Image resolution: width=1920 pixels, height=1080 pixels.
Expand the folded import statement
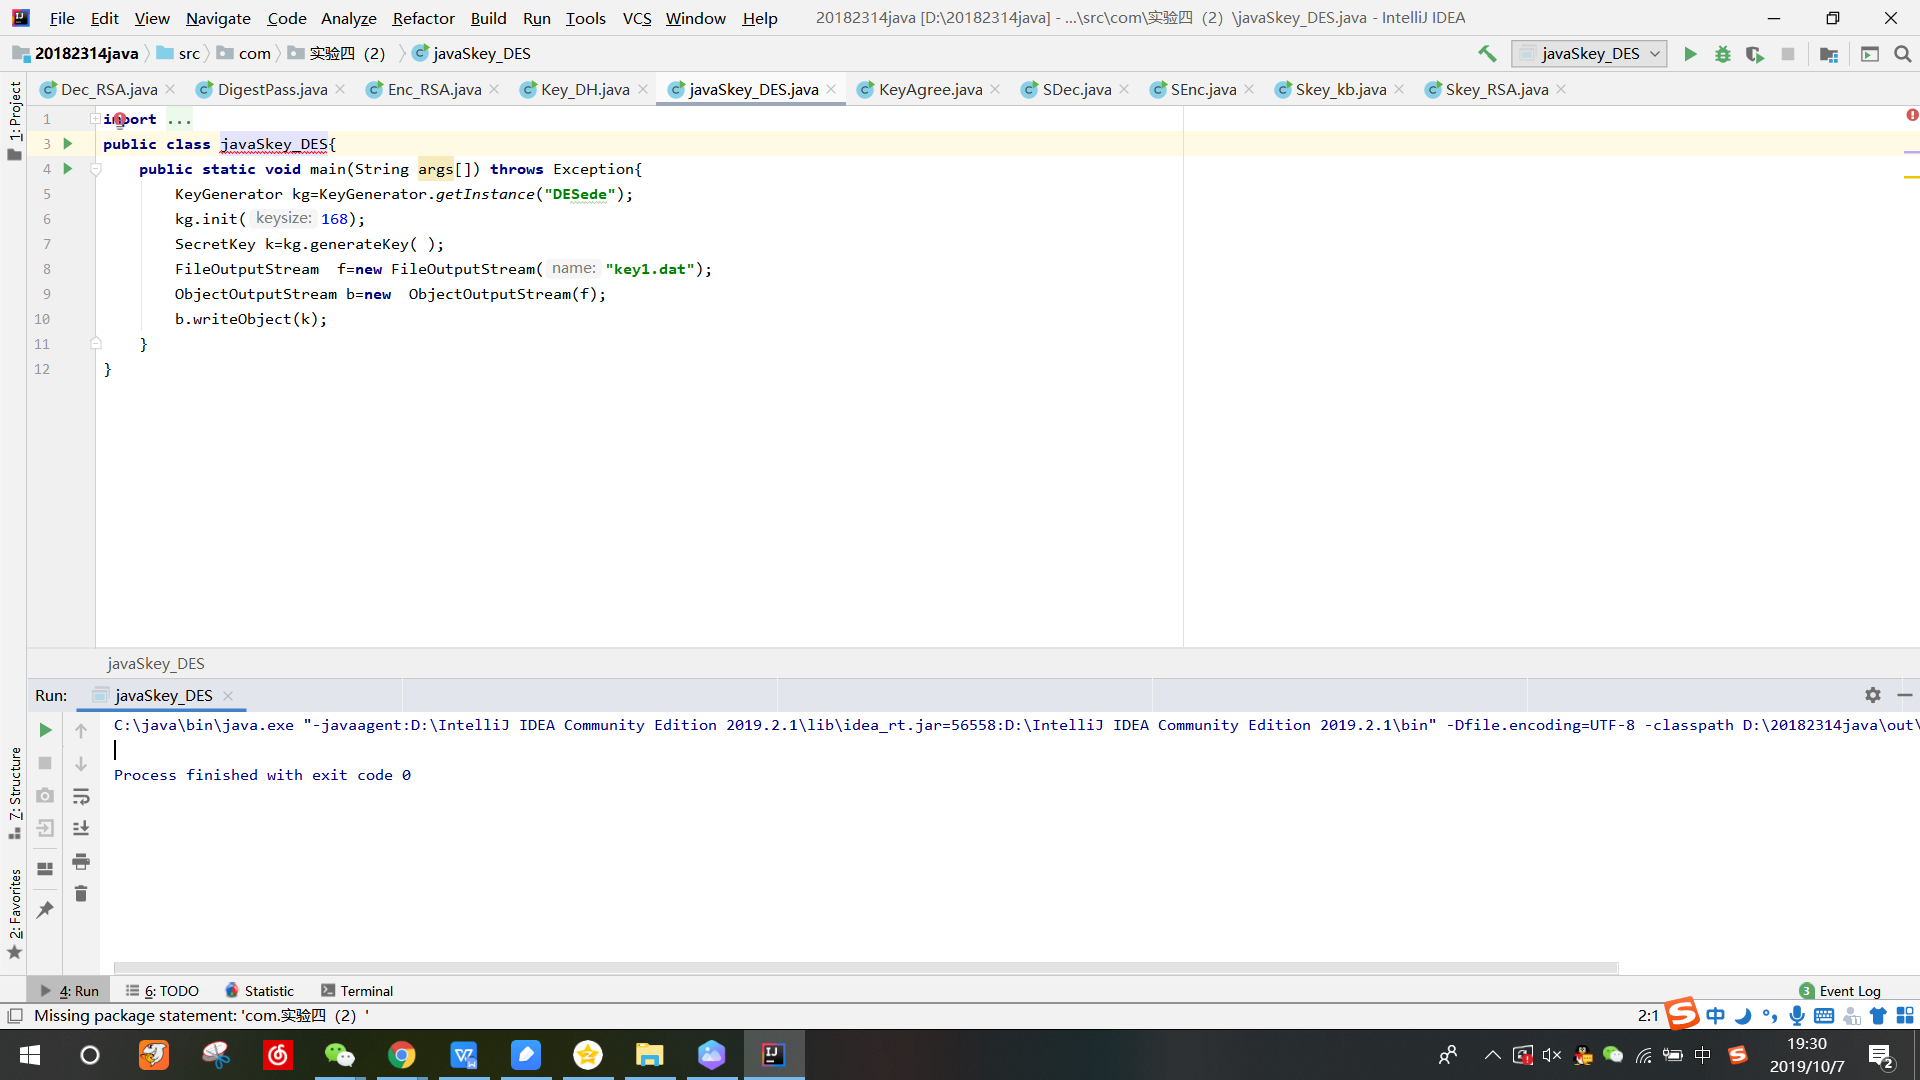coord(95,119)
